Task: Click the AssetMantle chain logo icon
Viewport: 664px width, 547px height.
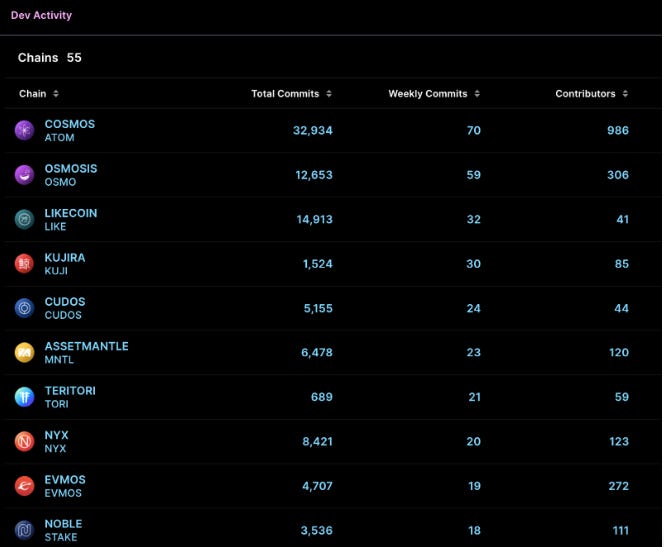Action: tap(25, 353)
